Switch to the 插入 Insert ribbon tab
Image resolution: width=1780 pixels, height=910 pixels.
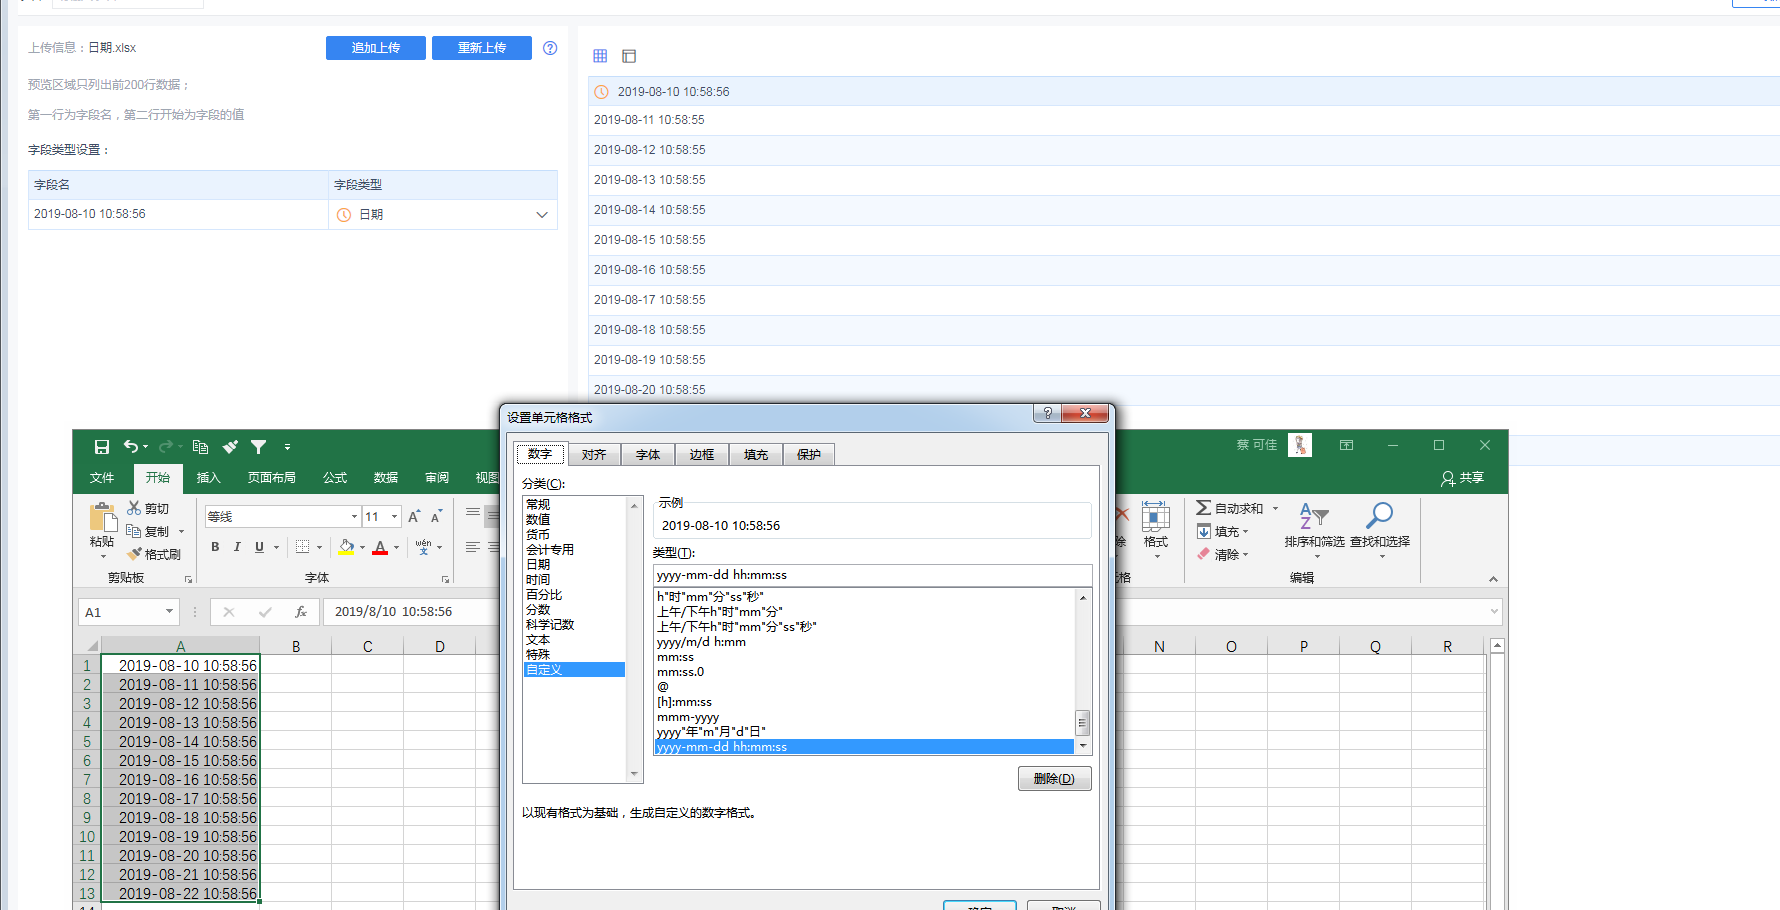pyautogui.click(x=208, y=478)
